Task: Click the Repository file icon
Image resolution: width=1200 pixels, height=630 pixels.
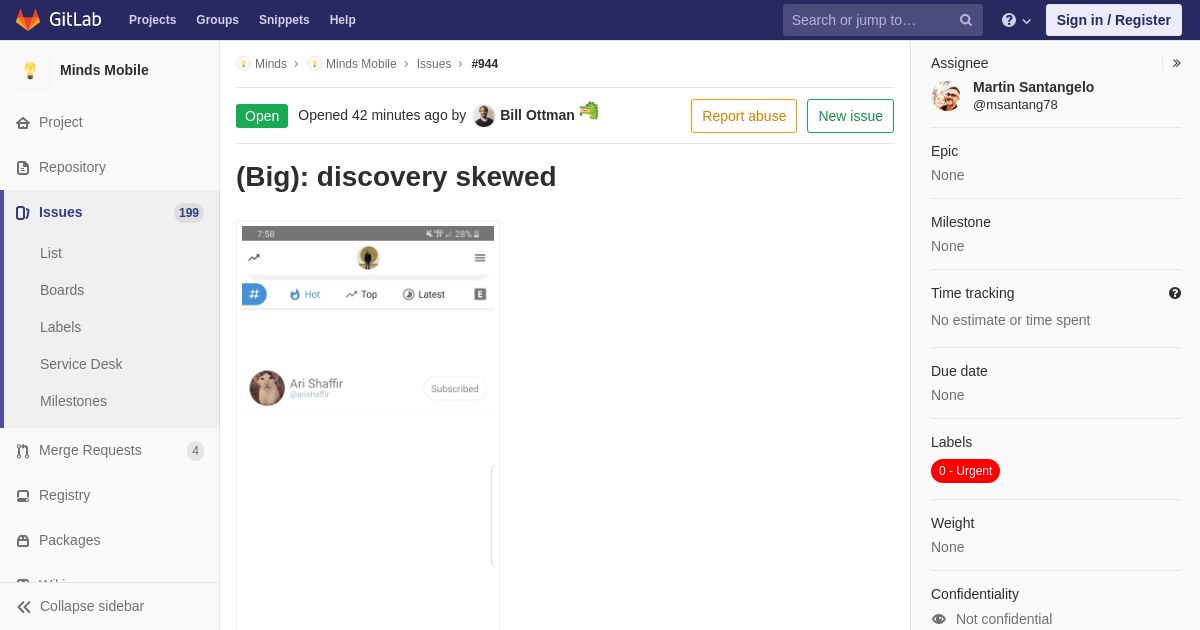Action: pyautogui.click(x=23, y=167)
